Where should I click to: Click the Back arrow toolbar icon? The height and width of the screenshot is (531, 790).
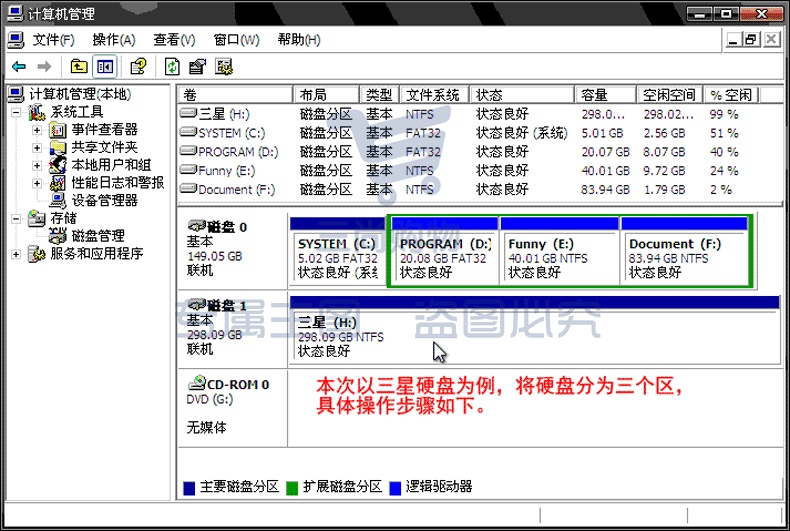pos(19,67)
